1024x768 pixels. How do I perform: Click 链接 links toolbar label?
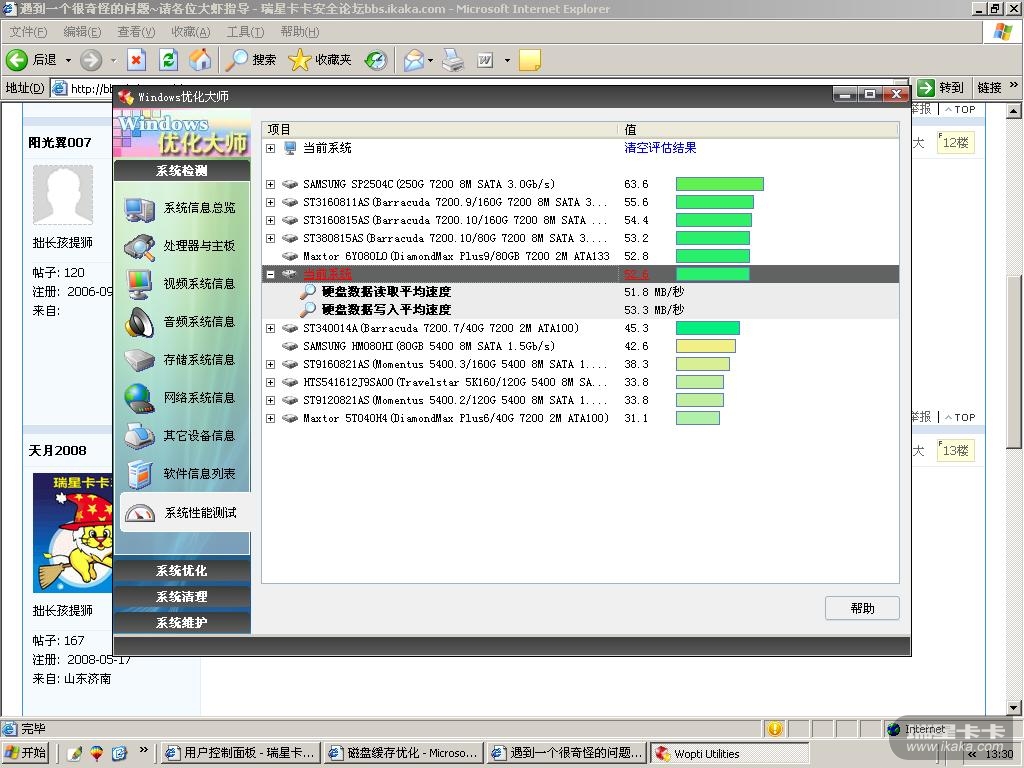[x=989, y=88]
